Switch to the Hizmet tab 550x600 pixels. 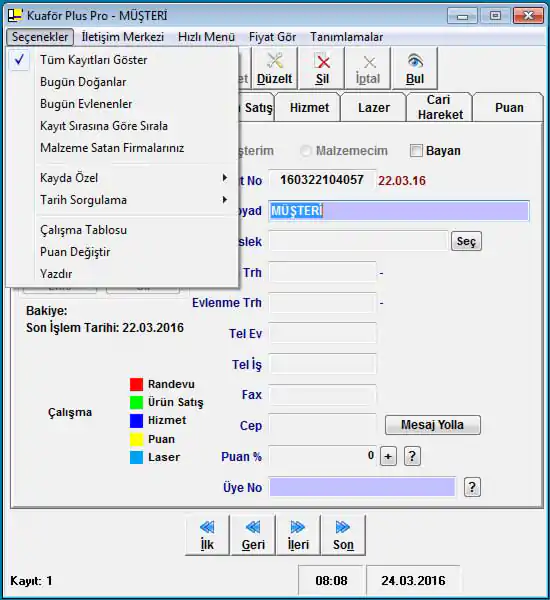tap(309, 108)
